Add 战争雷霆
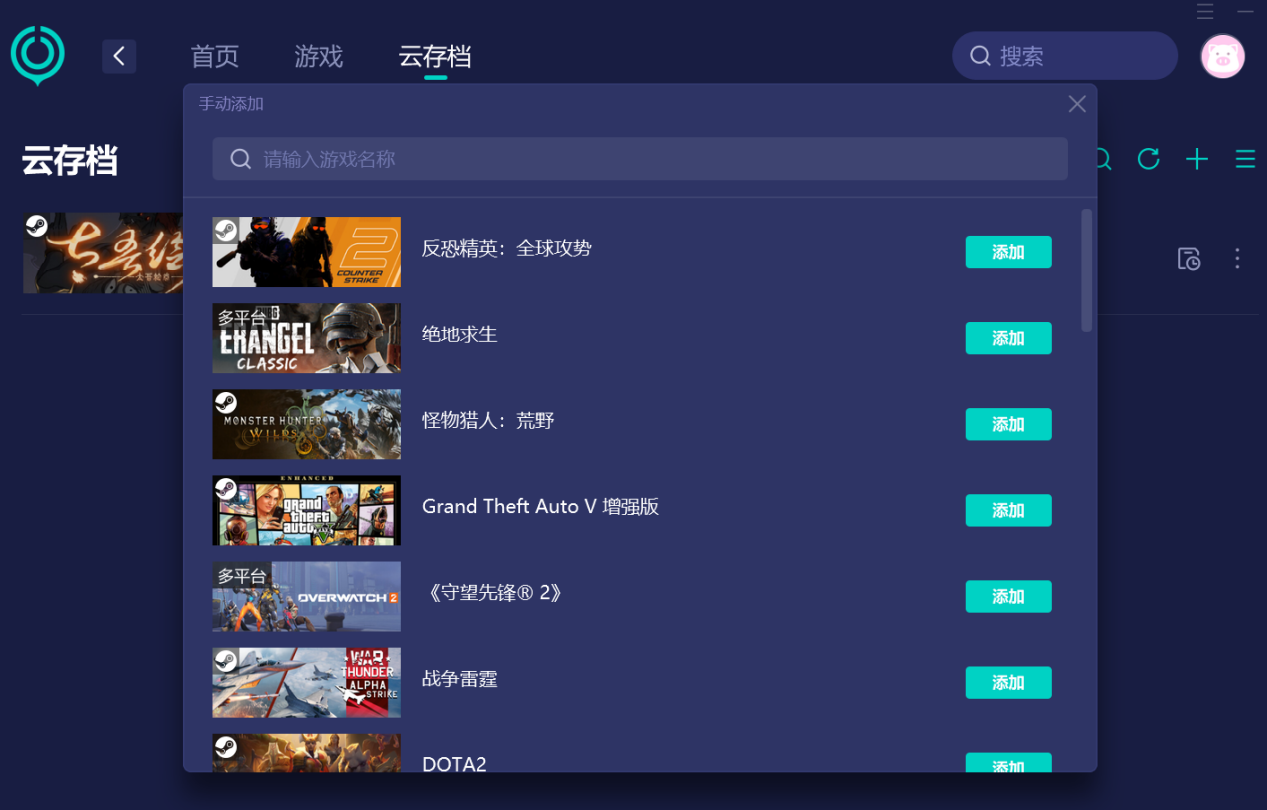Screen dimensions: 1267x810 (1008, 682)
